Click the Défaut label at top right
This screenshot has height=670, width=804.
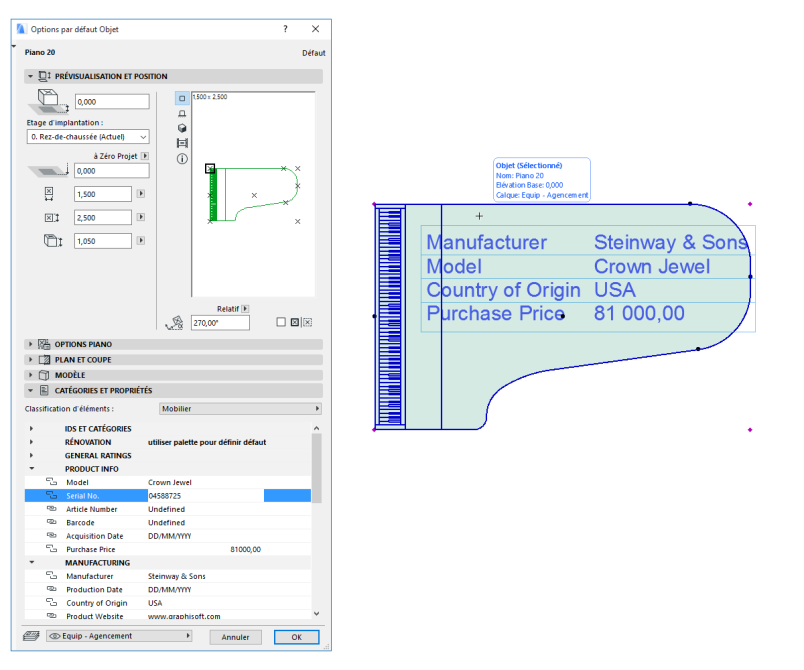[x=314, y=53]
